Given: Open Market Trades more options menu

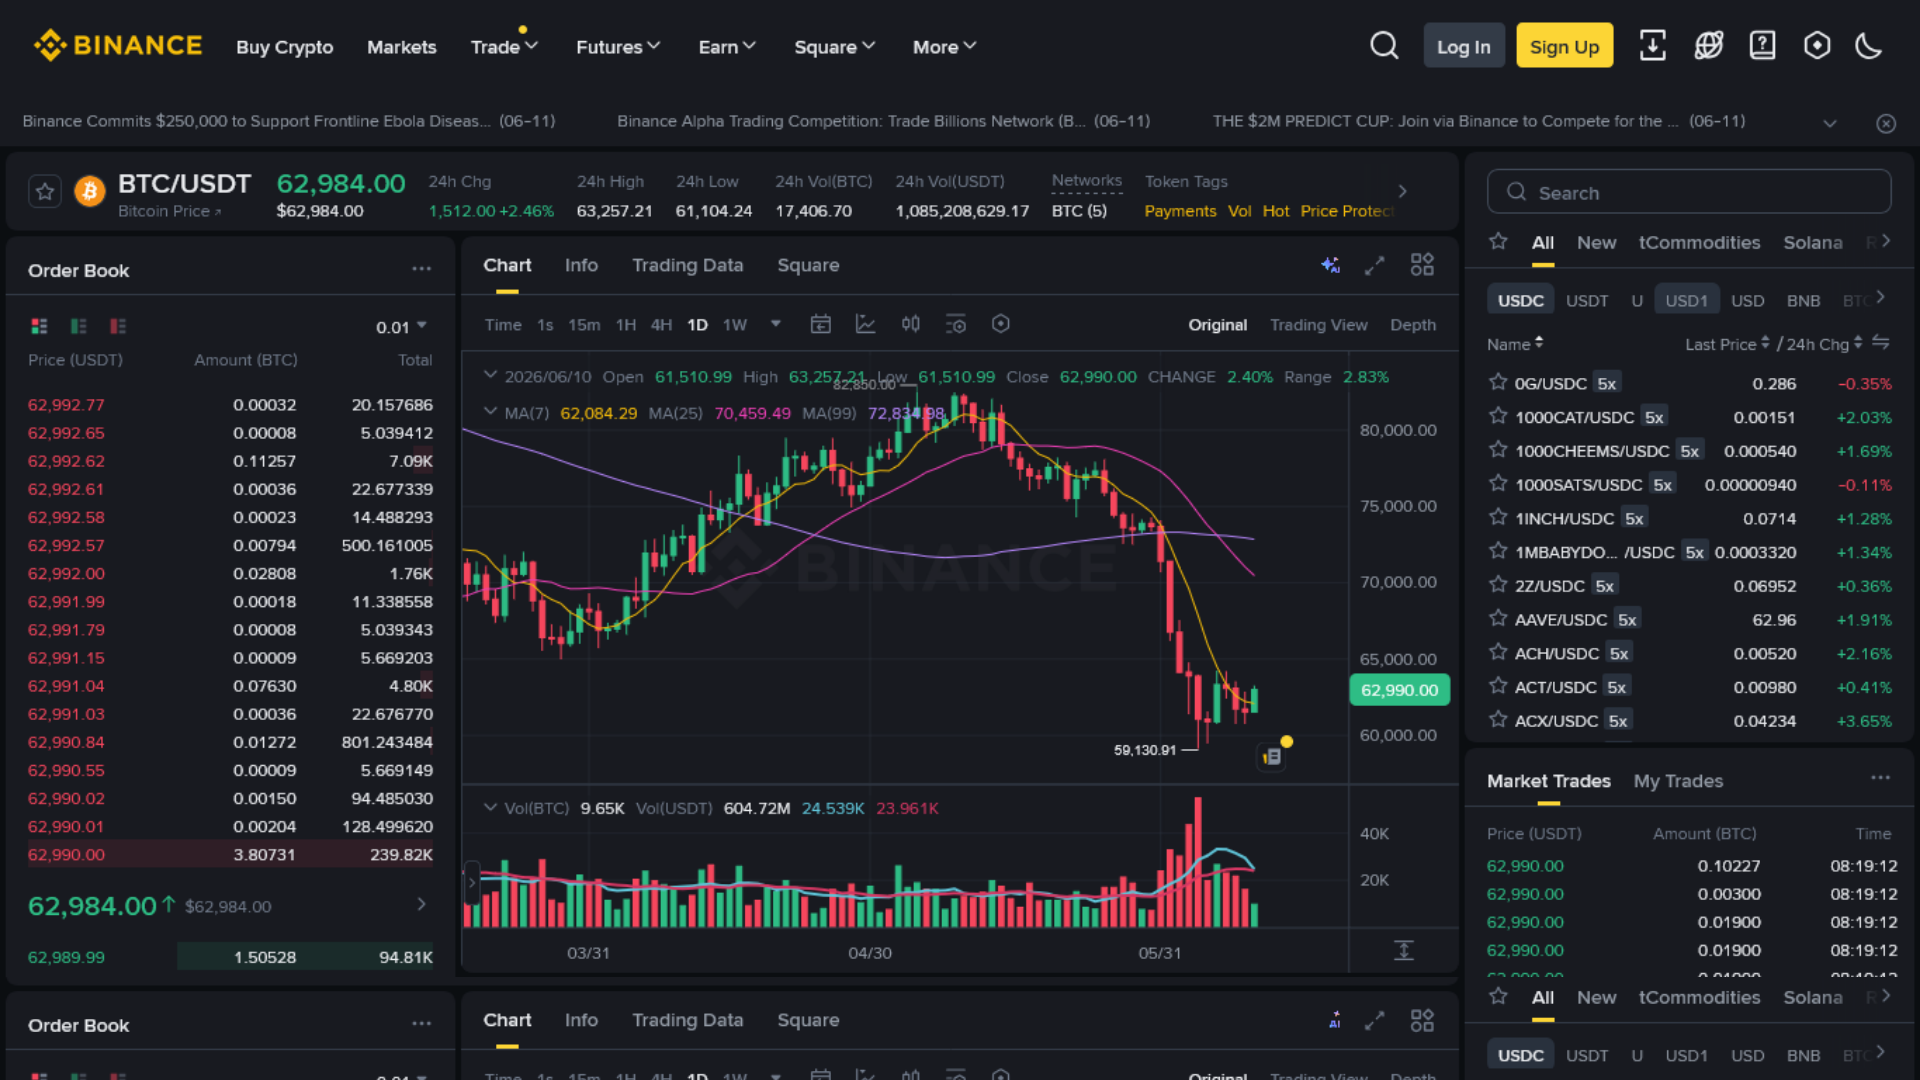Looking at the screenshot, I should coord(1880,778).
